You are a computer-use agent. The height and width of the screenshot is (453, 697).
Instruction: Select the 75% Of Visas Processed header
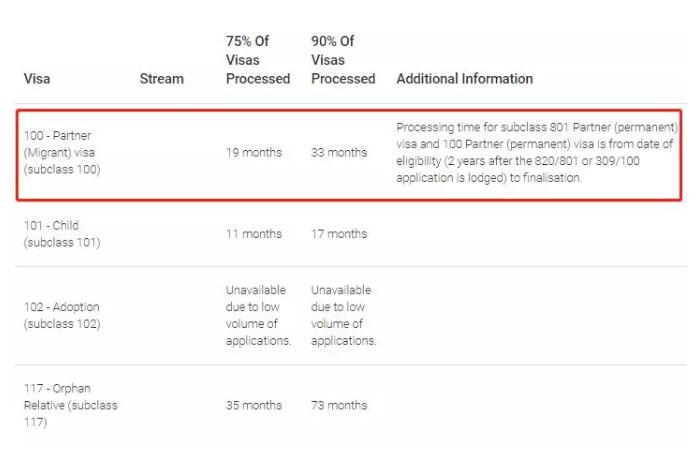pos(258,60)
